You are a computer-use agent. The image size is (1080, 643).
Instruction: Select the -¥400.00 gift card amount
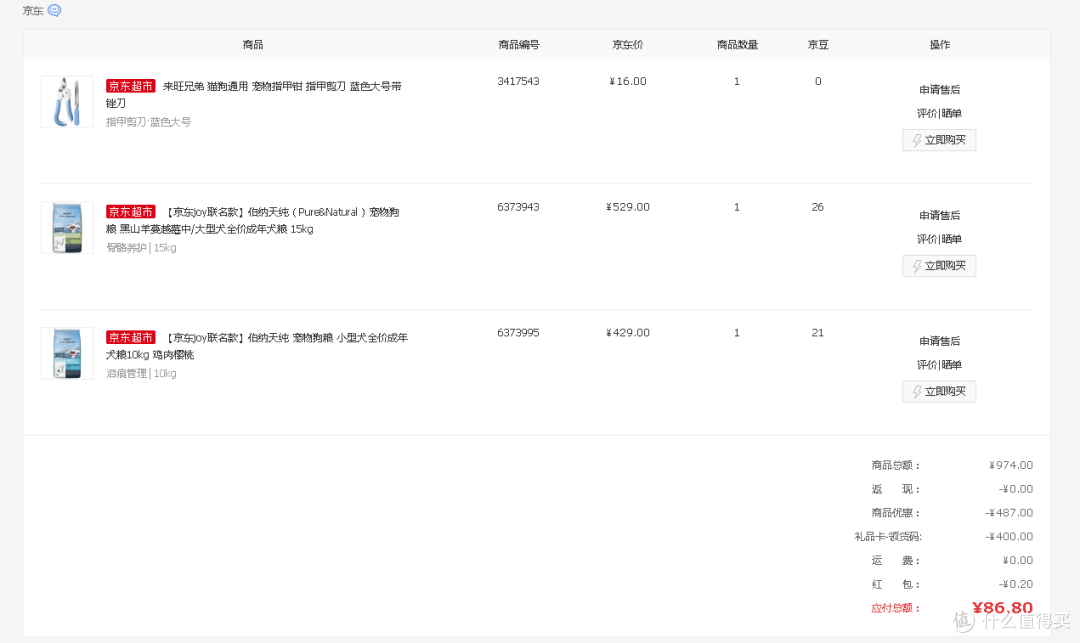click(1009, 536)
